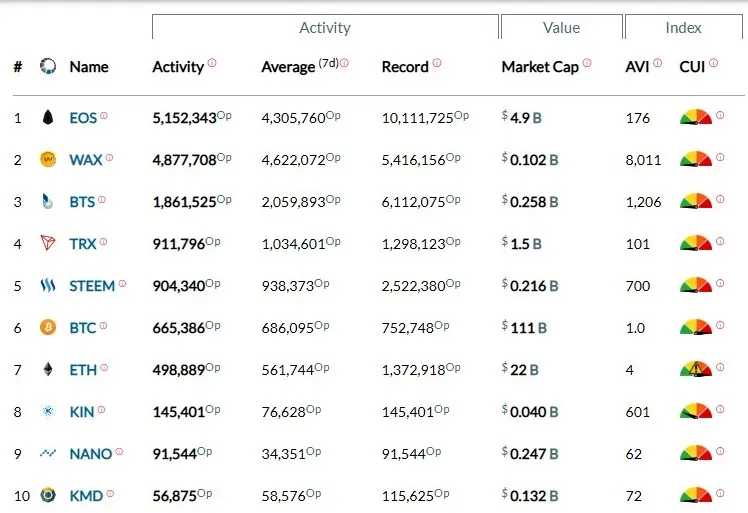The width and height of the screenshot is (748, 513).
Task: Sort by the Activity column header
Action: pyautogui.click(x=178, y=67)
